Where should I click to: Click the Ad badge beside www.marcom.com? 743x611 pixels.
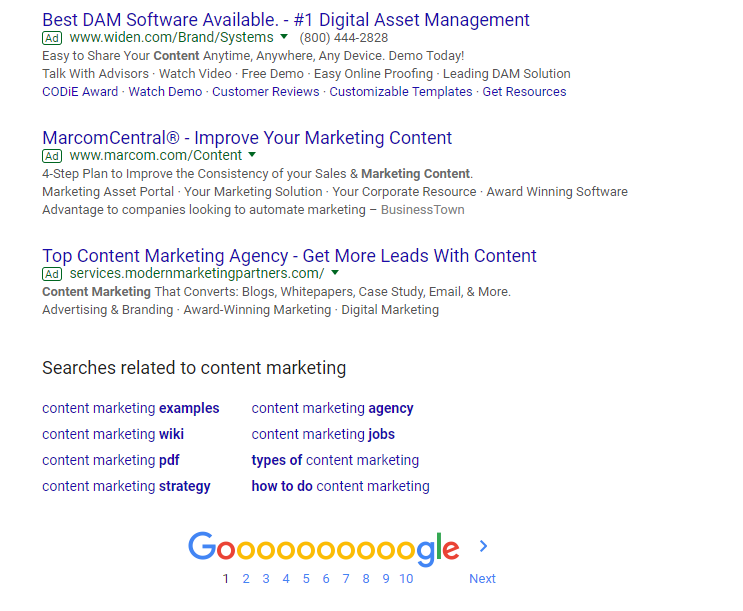coord(52,156)
